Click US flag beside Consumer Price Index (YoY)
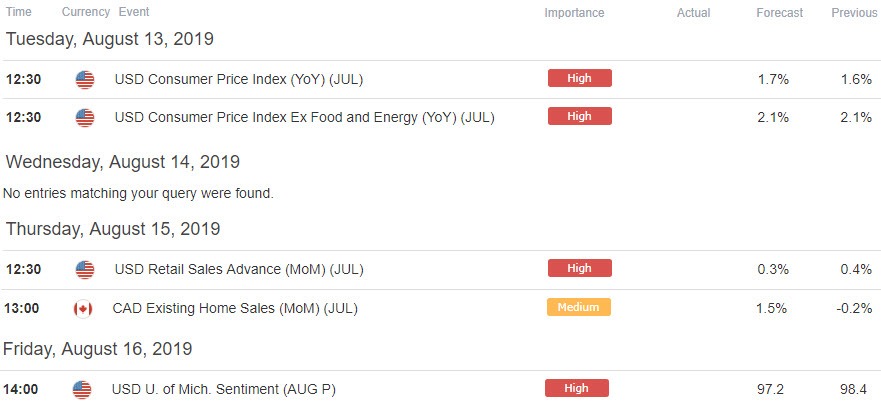 click(85, 79)
